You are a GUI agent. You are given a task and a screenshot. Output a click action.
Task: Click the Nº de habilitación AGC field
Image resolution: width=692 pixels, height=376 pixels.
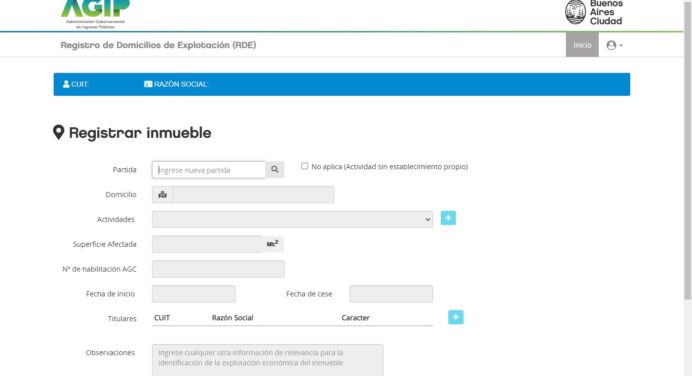(x=218, y=269)
